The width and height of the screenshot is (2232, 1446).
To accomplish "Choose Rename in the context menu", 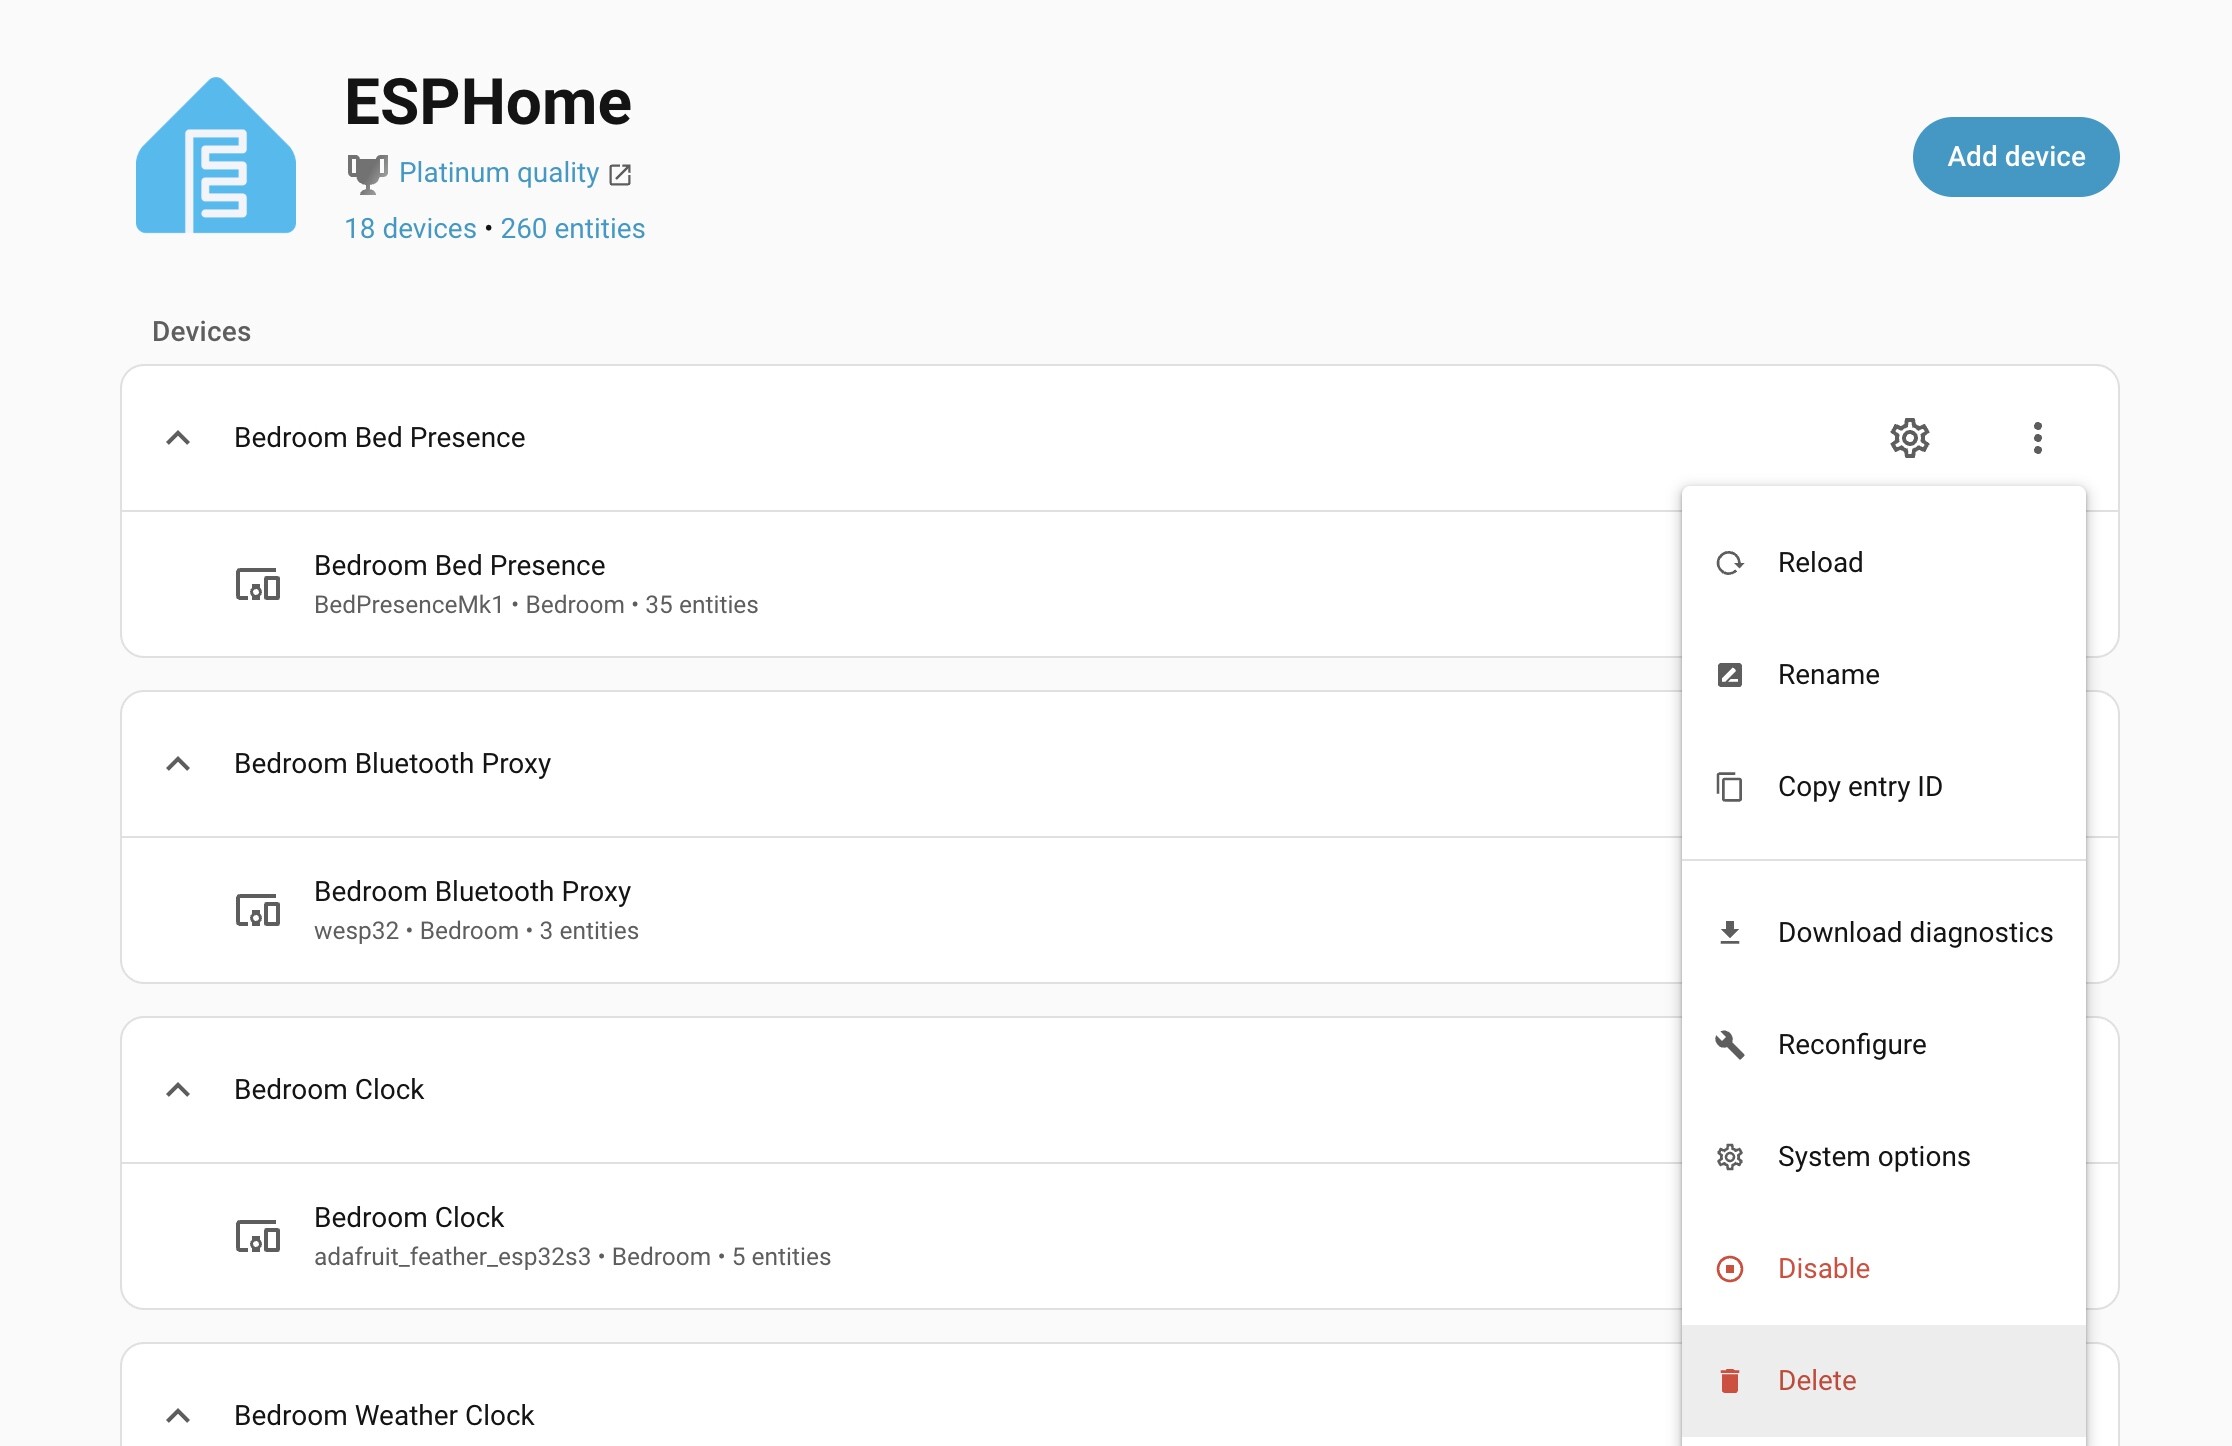I will point(1828,675).
